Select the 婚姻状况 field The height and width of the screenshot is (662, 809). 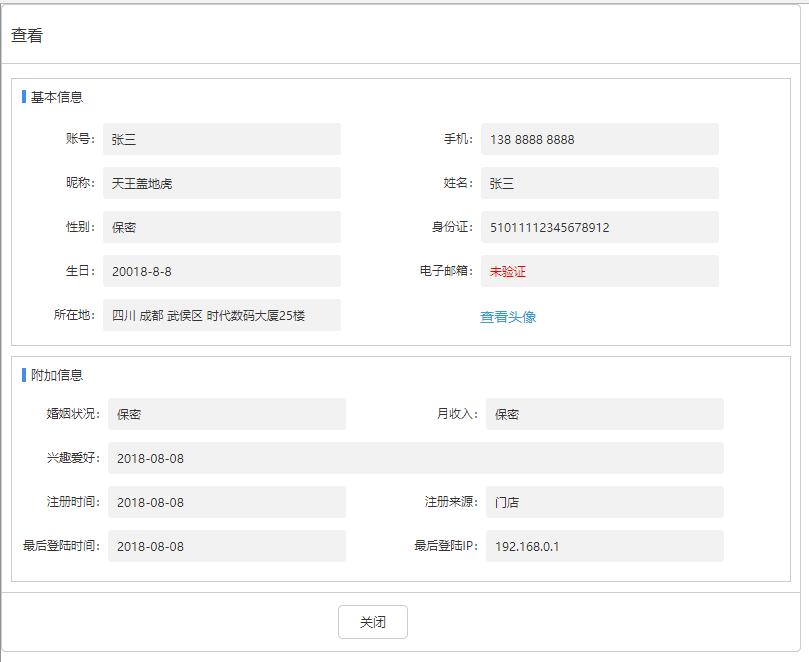click(226, 414)
